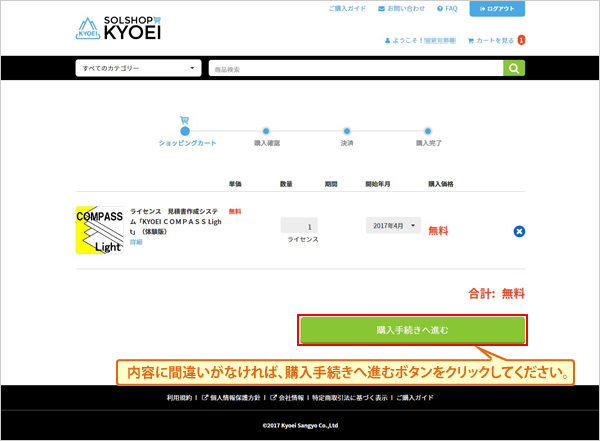Click the 合計: 無料 total text
Image resolution: width=600 pixels, height=441 pixels.
point(496,294)
